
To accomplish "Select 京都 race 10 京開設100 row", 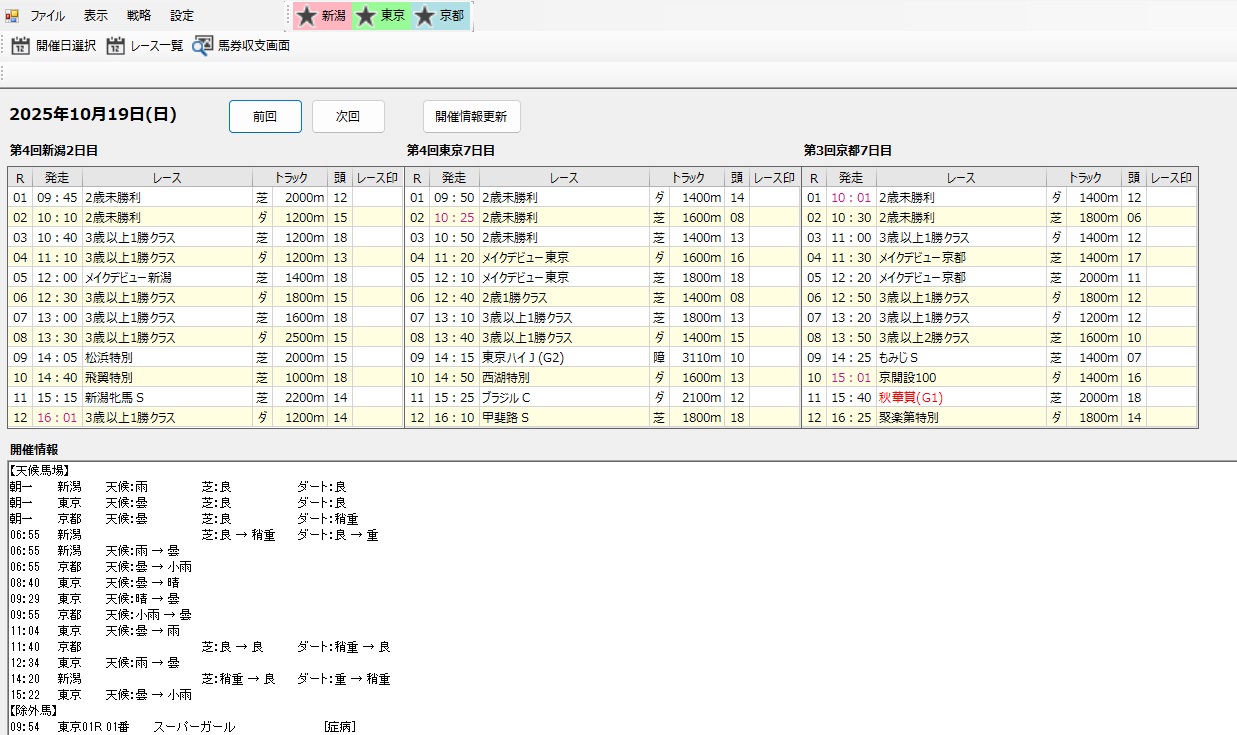I will click(x=910, y=378).
